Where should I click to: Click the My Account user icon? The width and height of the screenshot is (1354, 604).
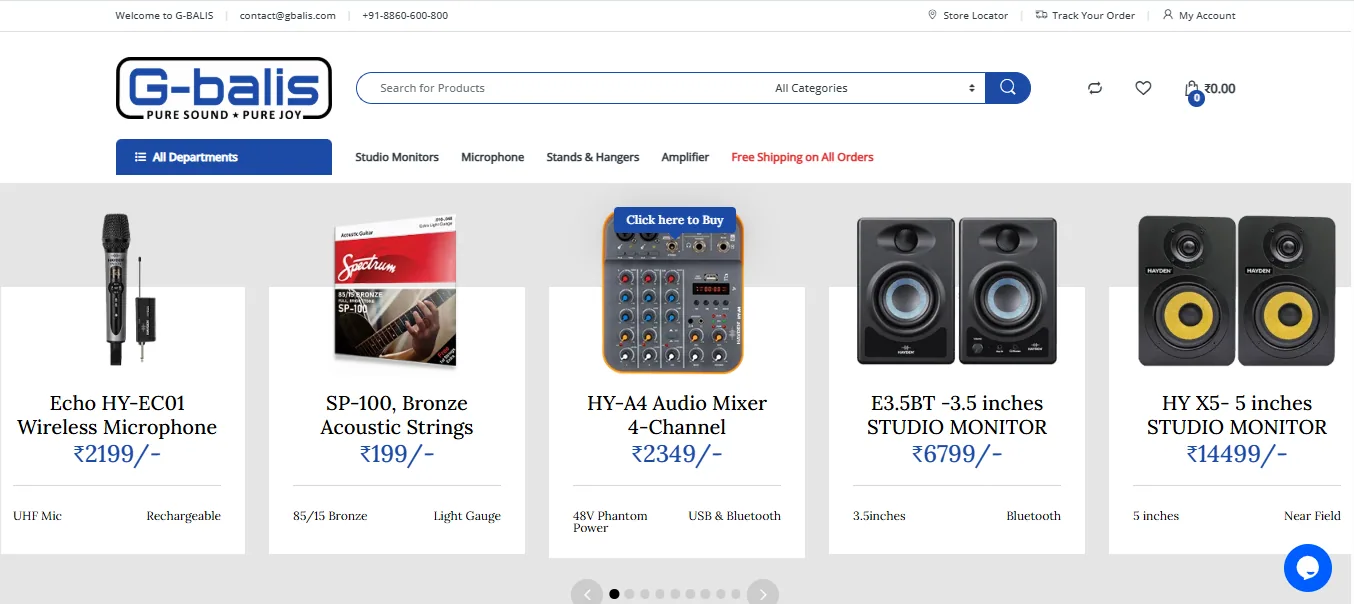coord(1168,15)
